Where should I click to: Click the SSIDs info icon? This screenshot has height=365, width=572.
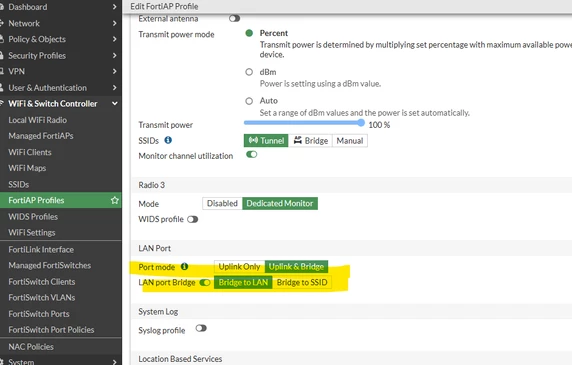pos(168,140)
